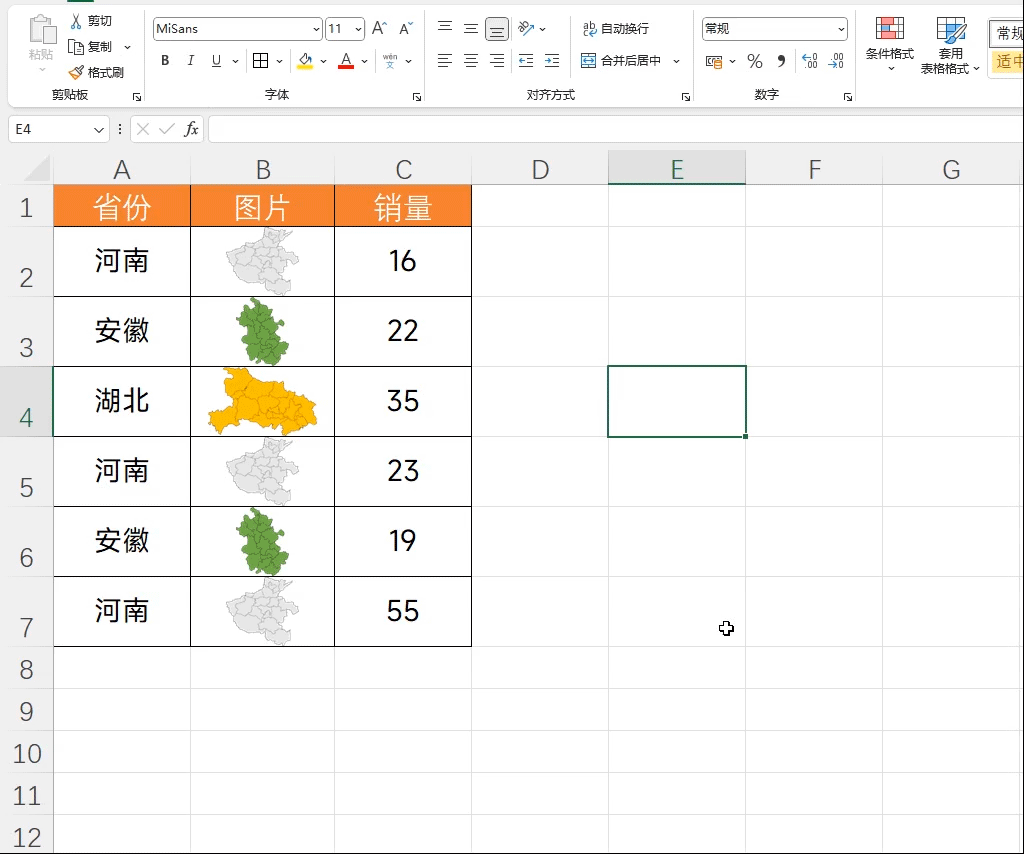The height and width of the screenshot is (854, 1024).
Task: Expand the number format 常规 dropdown
Action: coord(841,29)
